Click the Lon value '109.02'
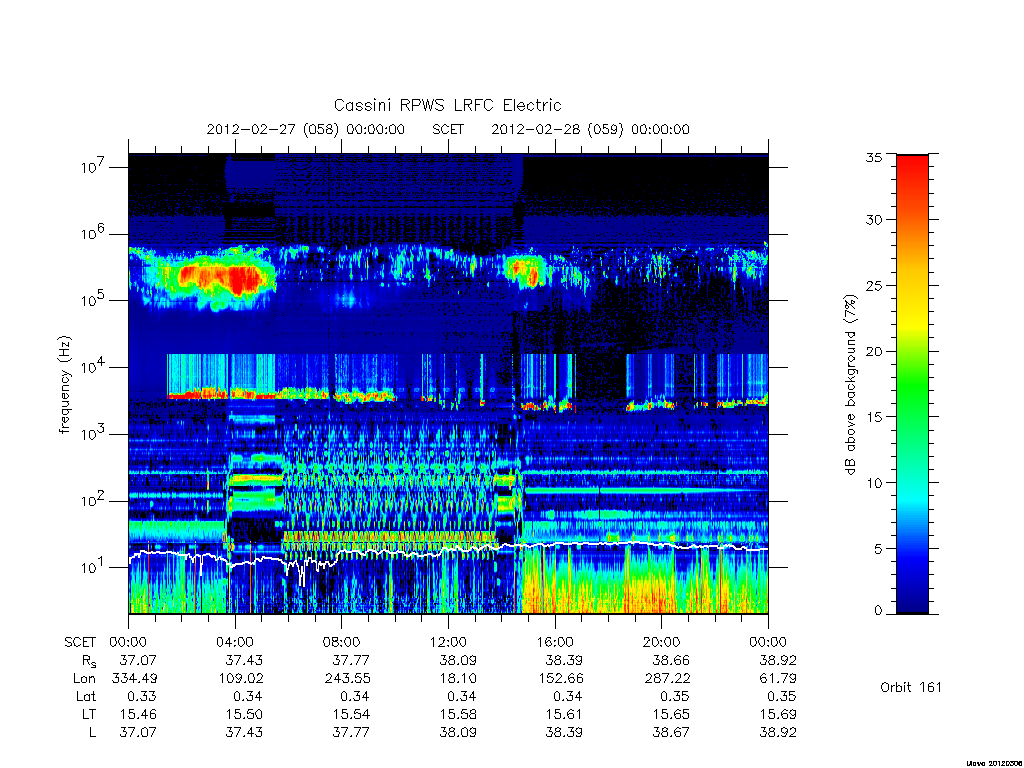Image resolution: width=1024 pixels, height=768 pixels. click(240, 679)
